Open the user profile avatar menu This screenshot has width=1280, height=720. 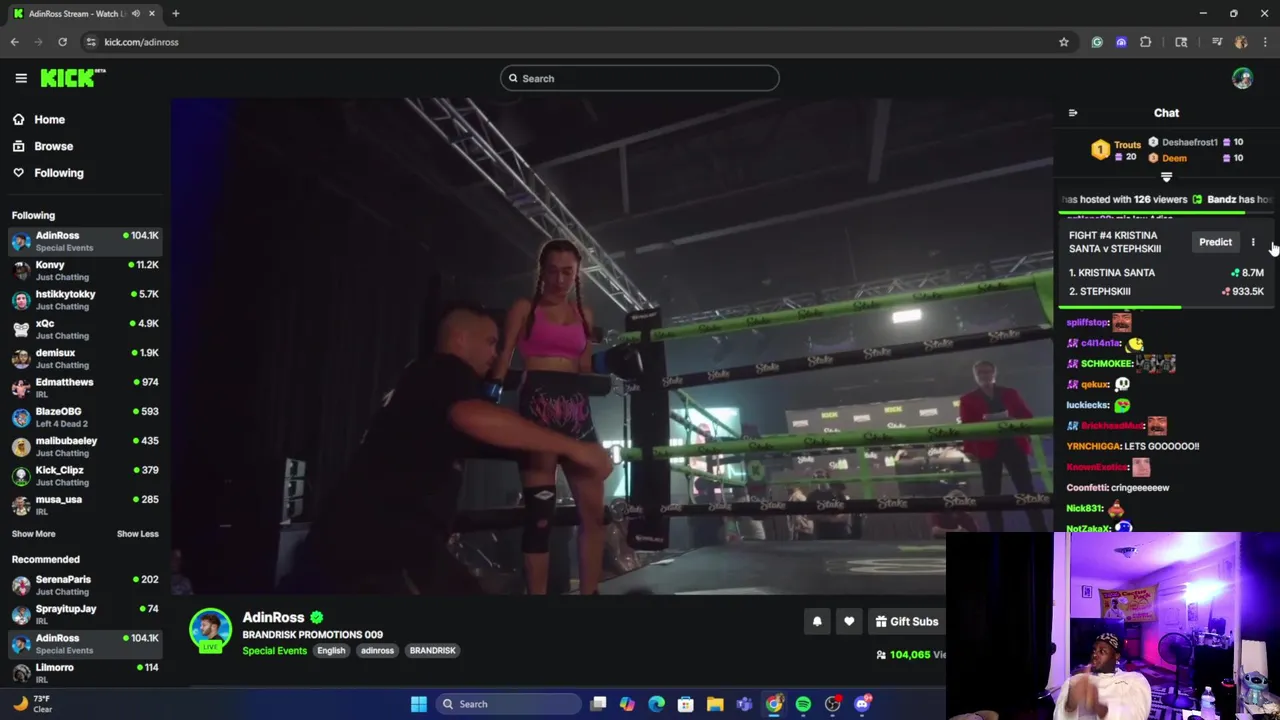click(x=1242, y=78)
